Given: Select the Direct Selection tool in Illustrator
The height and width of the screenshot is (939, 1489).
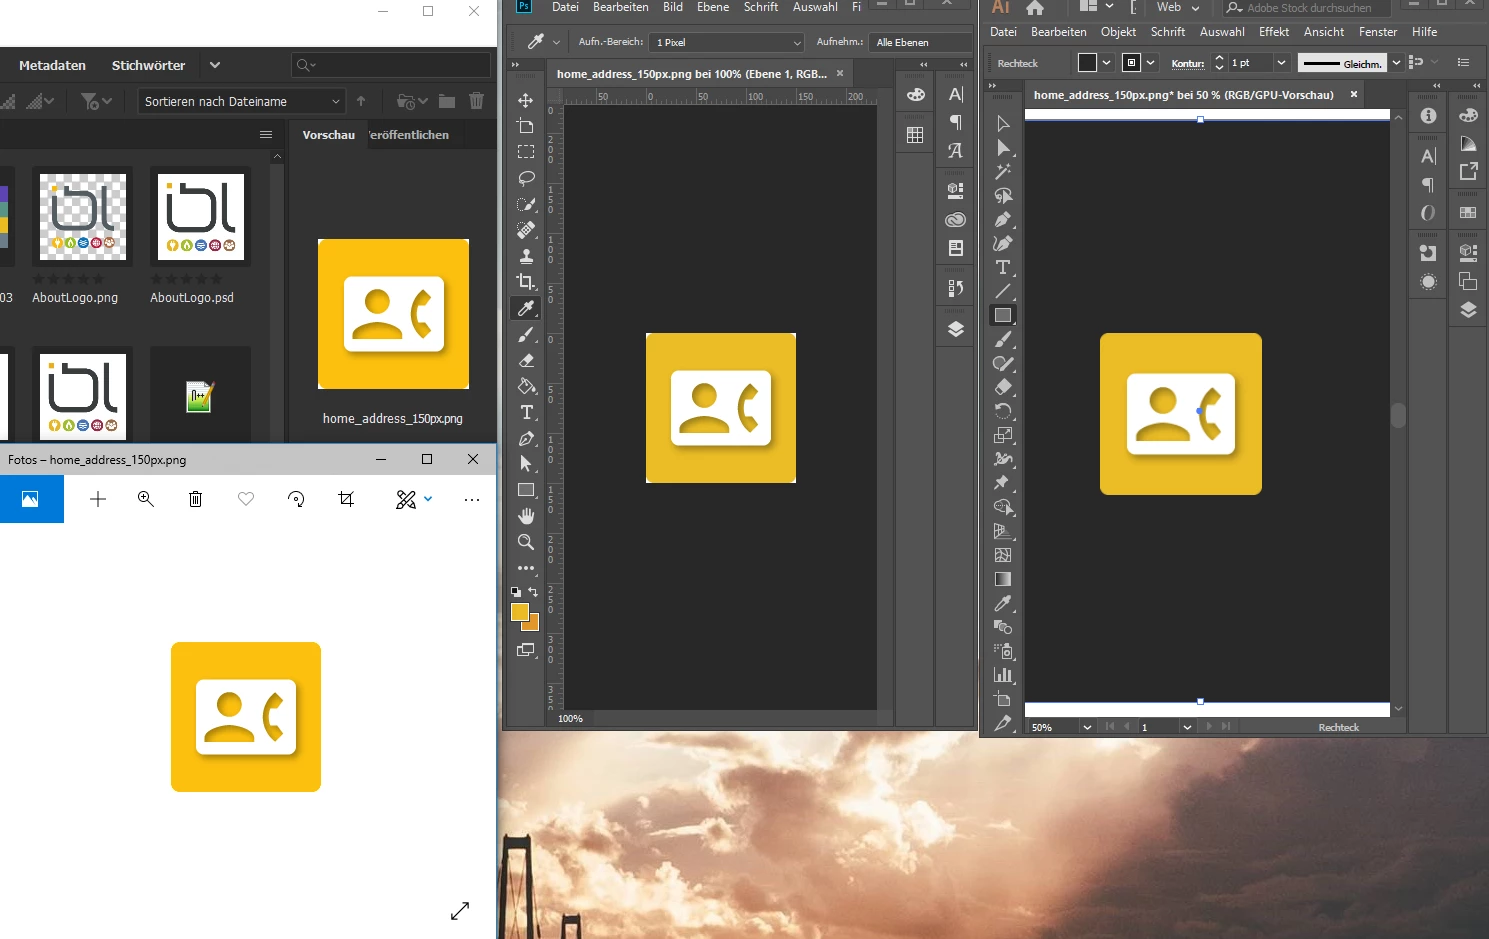Looking at the screenshot, I should coord(1003,147).
